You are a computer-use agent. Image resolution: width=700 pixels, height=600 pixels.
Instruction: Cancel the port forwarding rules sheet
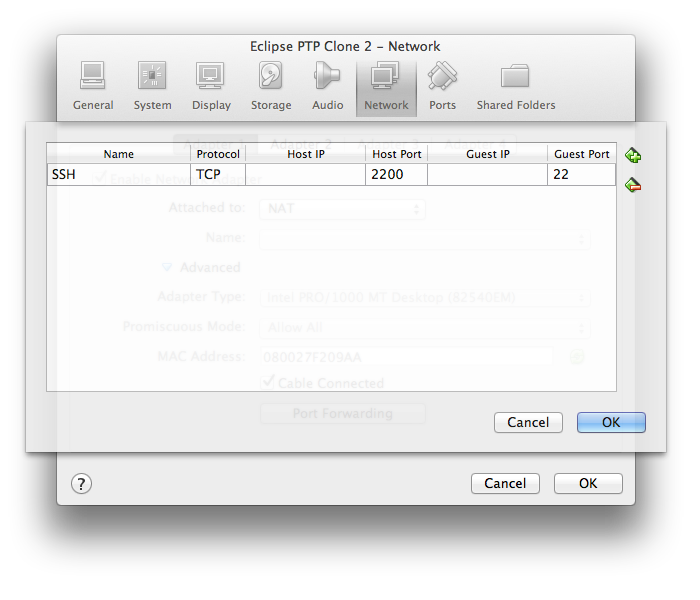coord(528,422)
